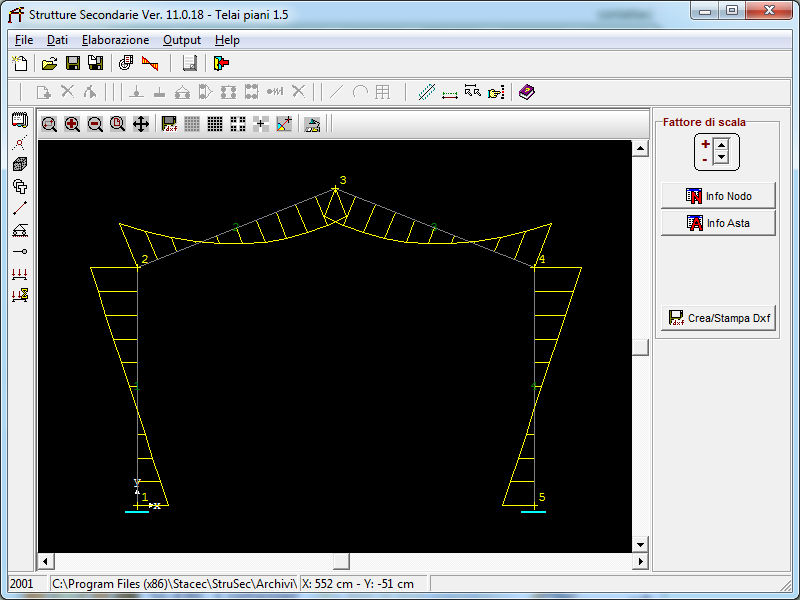800x600 pixels.
Task: Save with the single floppy disk icon
Action: coord(73,63)
